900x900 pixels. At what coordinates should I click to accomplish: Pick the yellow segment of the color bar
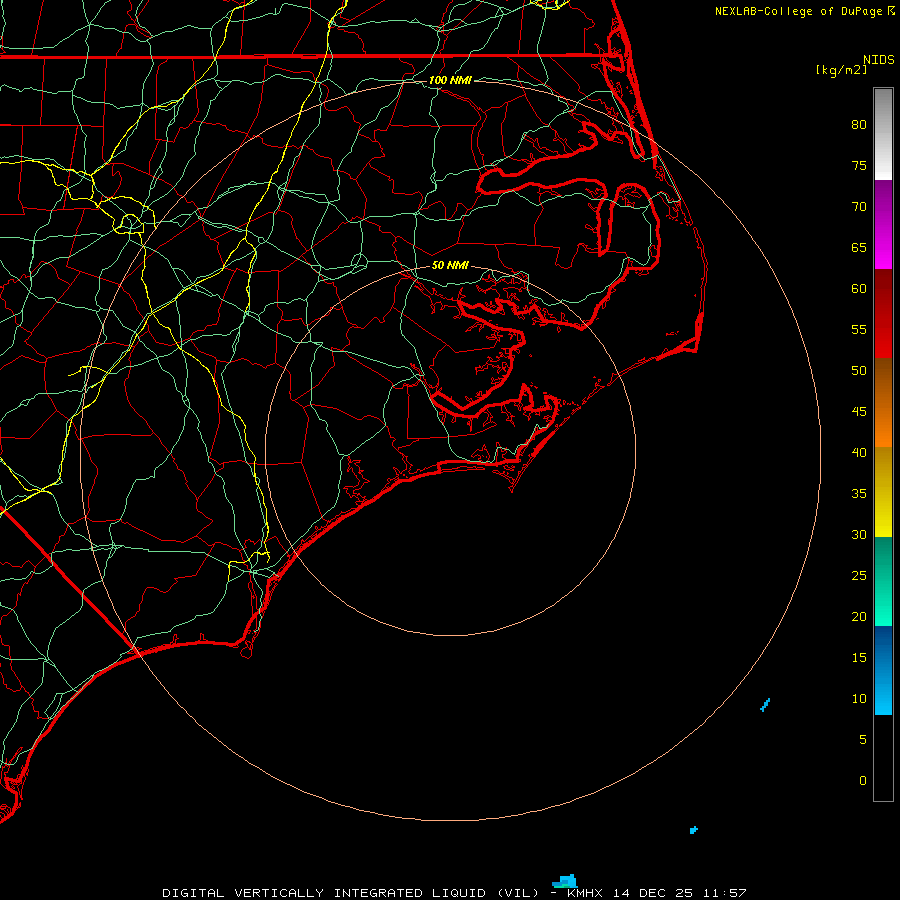click(x=883, y=492)
